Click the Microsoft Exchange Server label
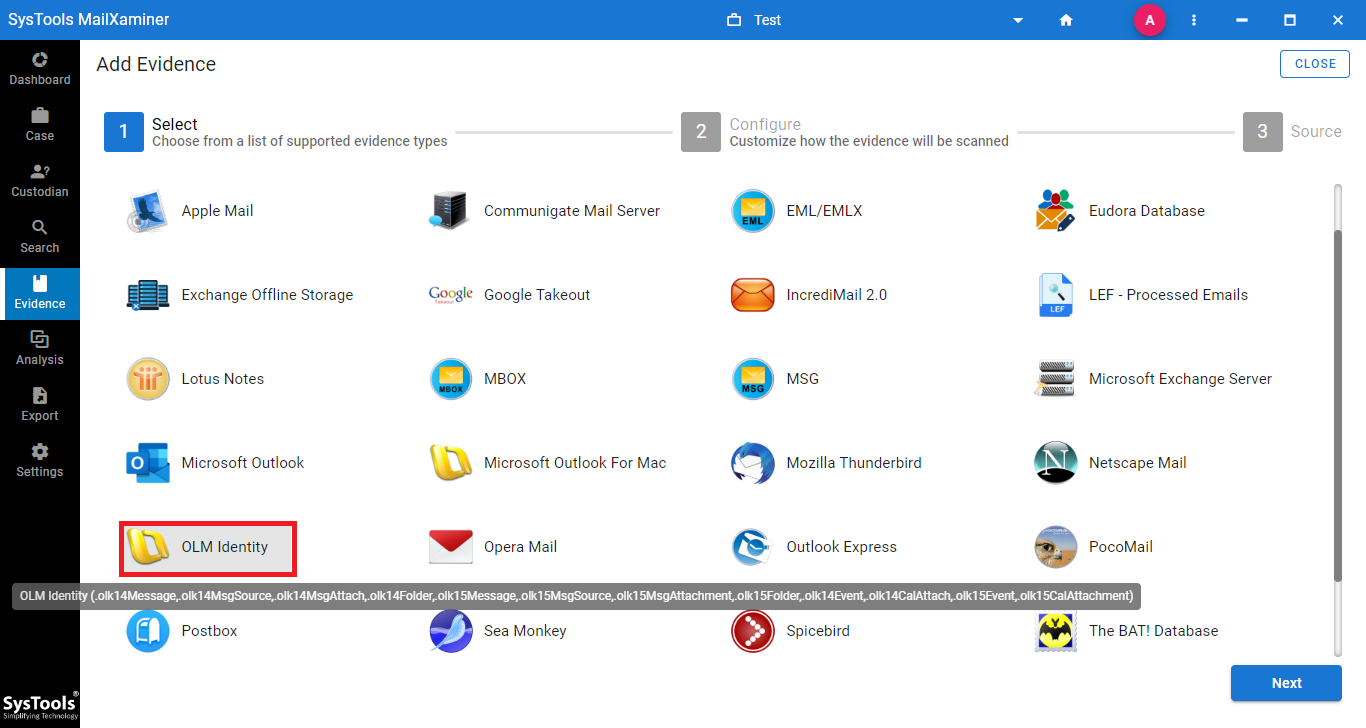1366x728 pixels. click(1180, 379)
